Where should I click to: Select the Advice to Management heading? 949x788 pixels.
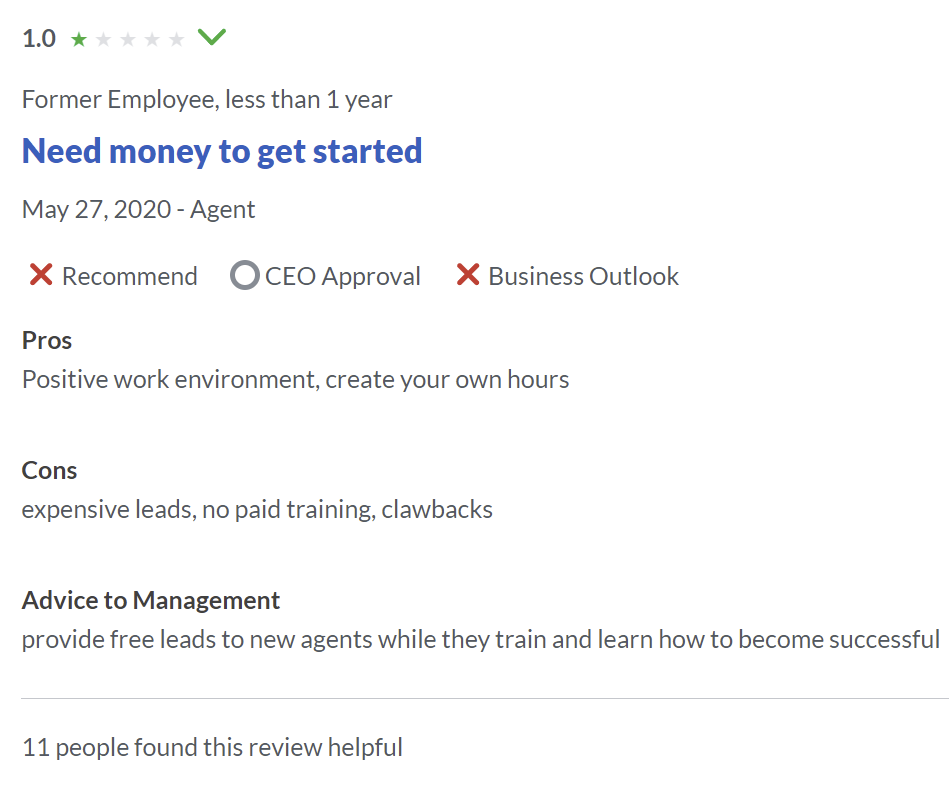pyautogui.click(x=151, y=600)
